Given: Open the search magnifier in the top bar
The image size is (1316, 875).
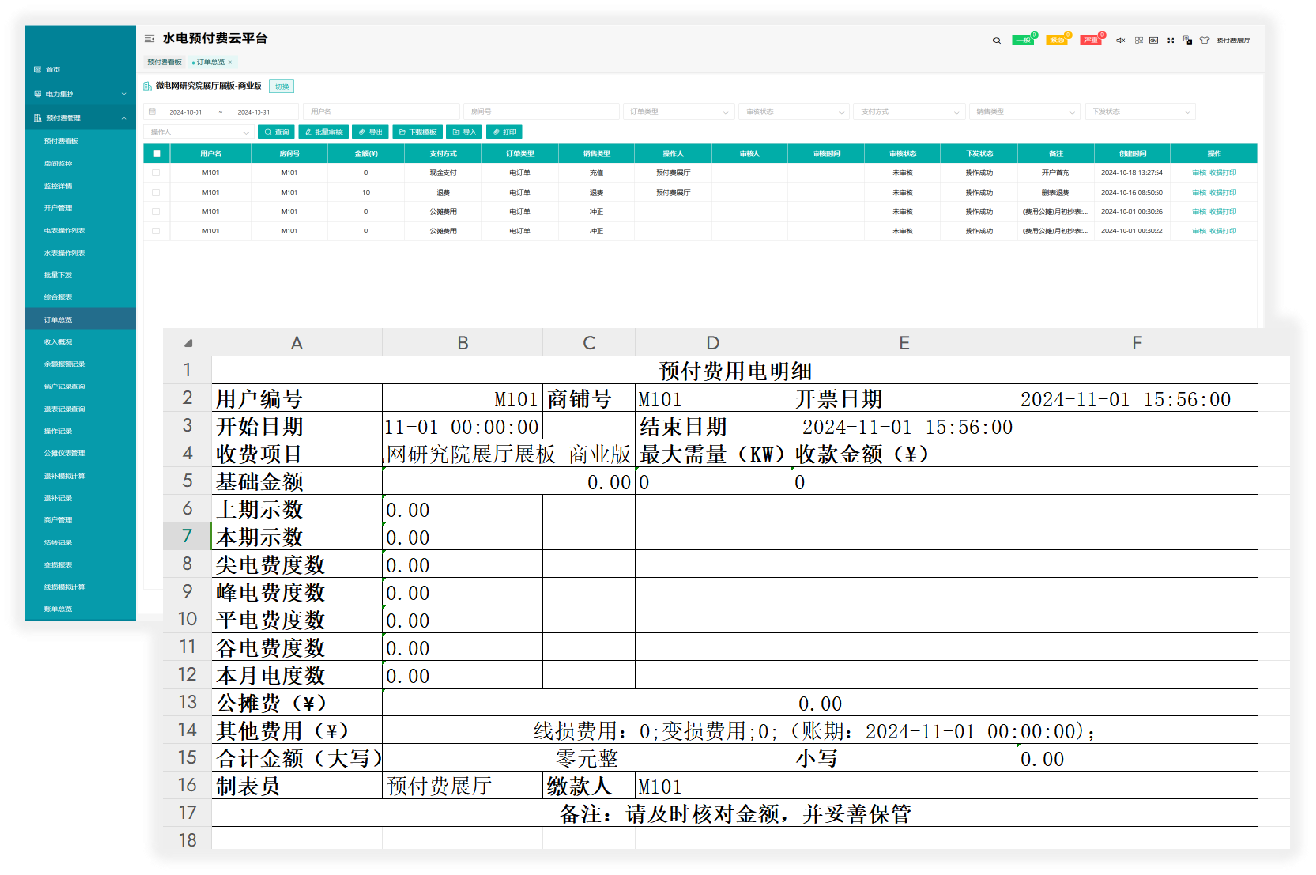Looking at the screenshot, I should point(996,40).
